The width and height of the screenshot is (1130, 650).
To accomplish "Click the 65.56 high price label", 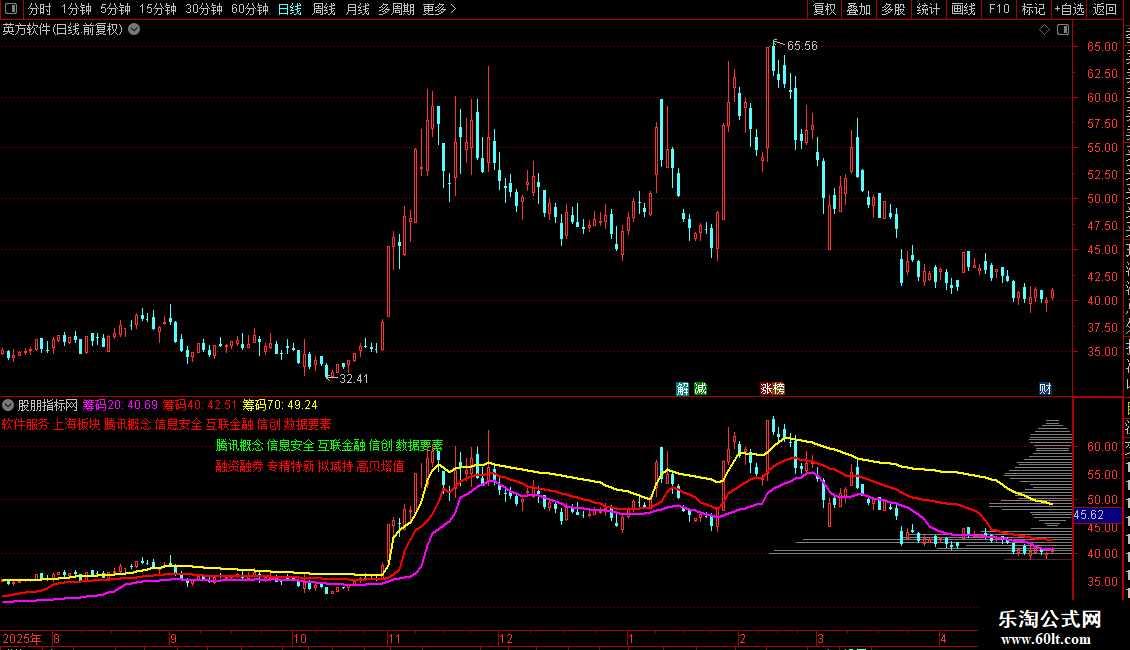I will point(802,45).
